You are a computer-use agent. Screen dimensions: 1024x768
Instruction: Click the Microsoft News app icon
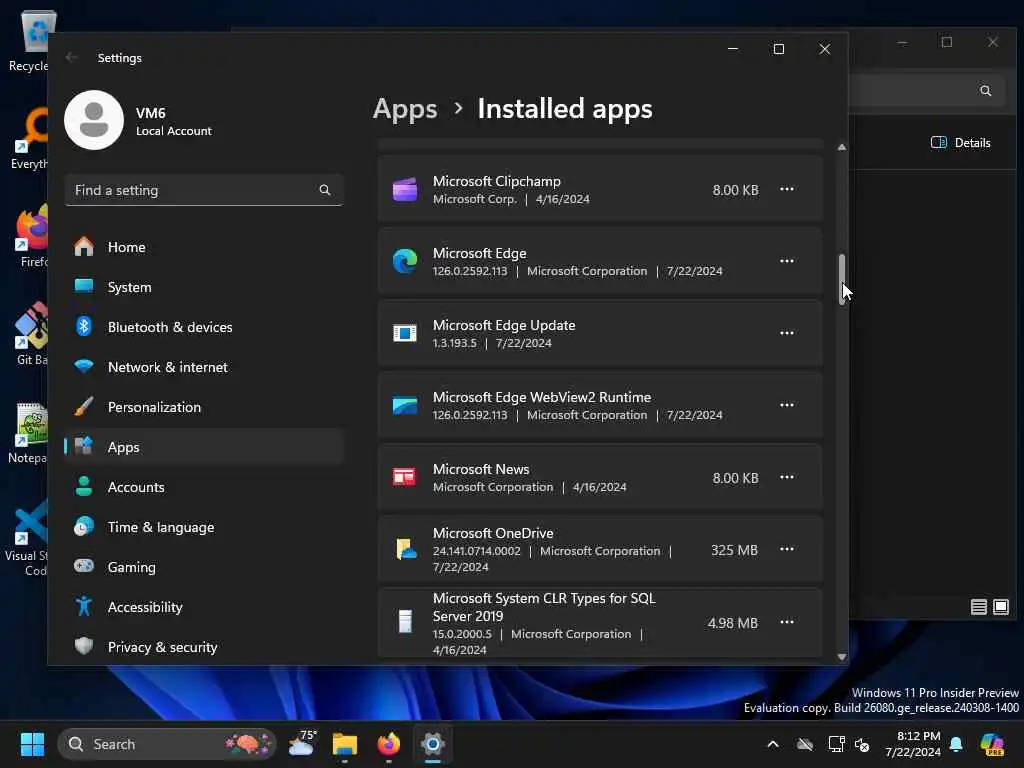pos(404,477)
